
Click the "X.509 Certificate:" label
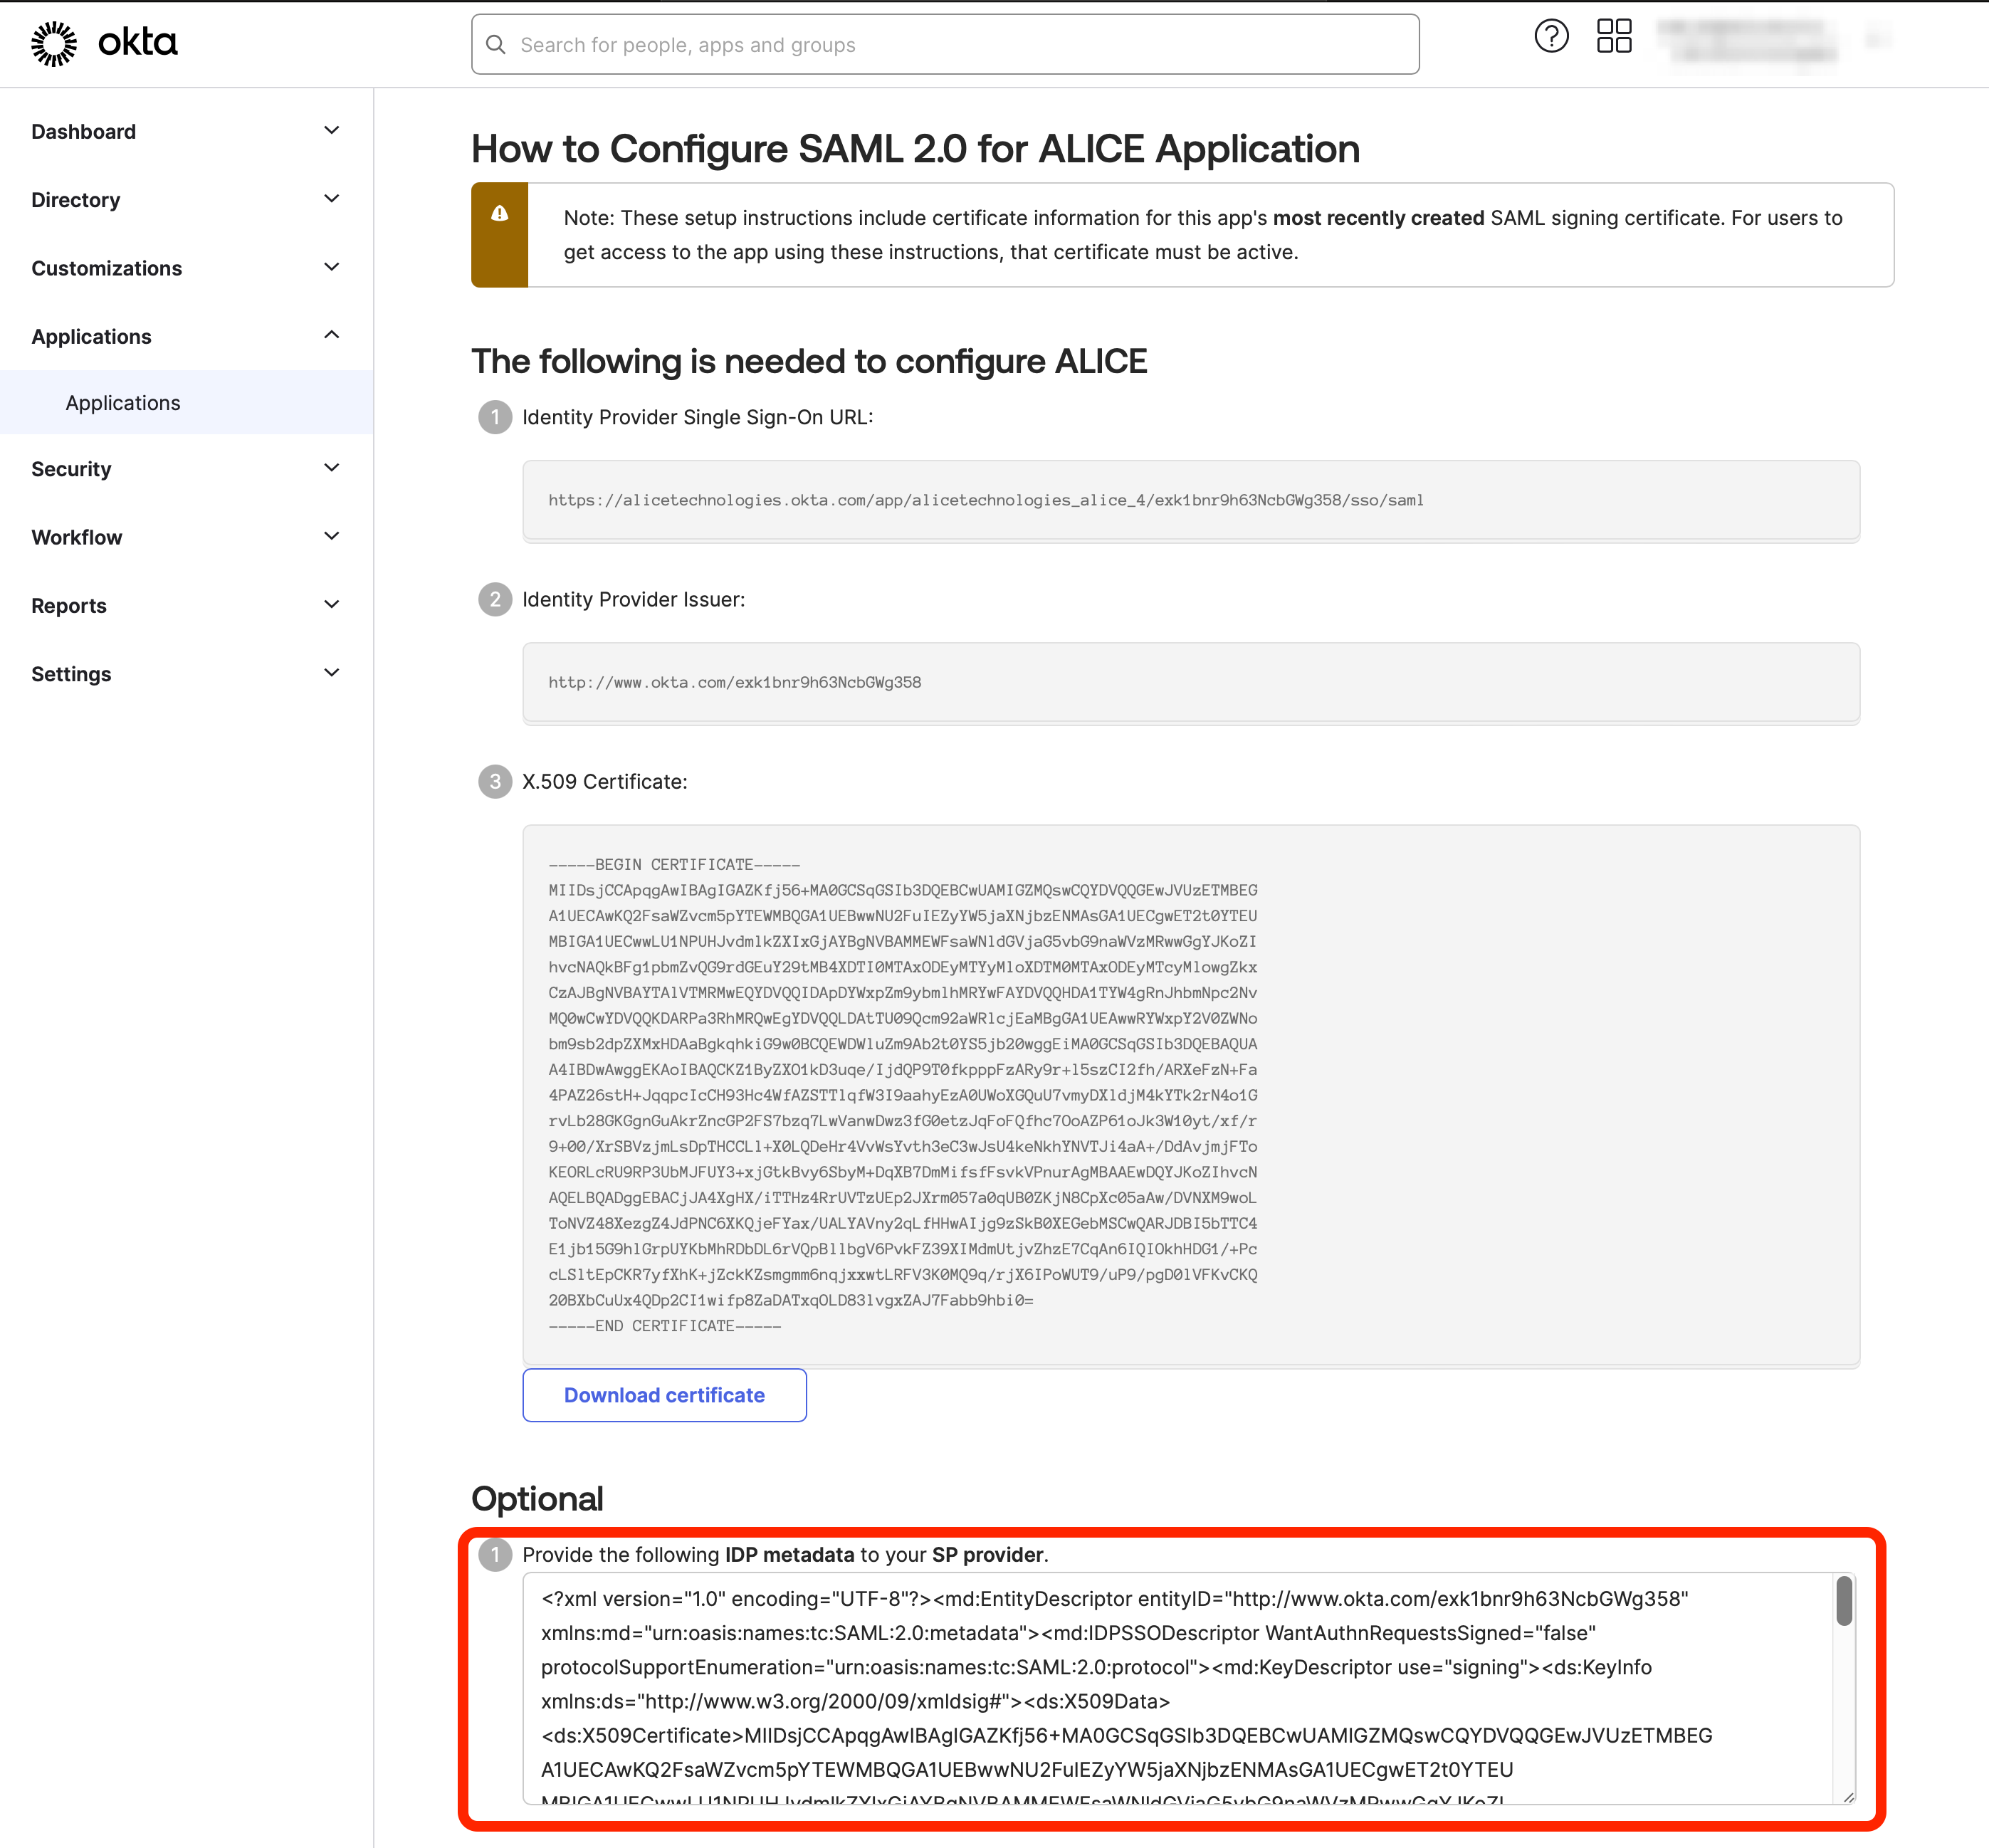(x=604, y=781)
